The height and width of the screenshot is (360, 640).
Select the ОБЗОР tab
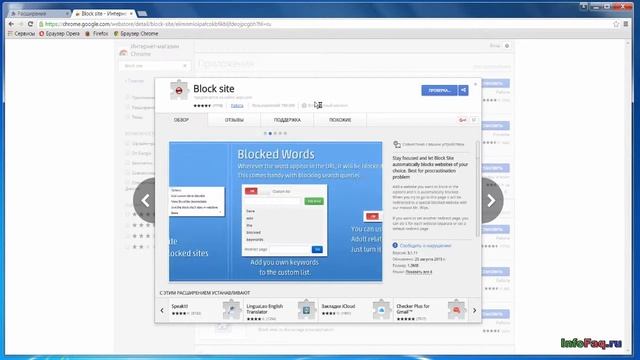coord(181,120)
